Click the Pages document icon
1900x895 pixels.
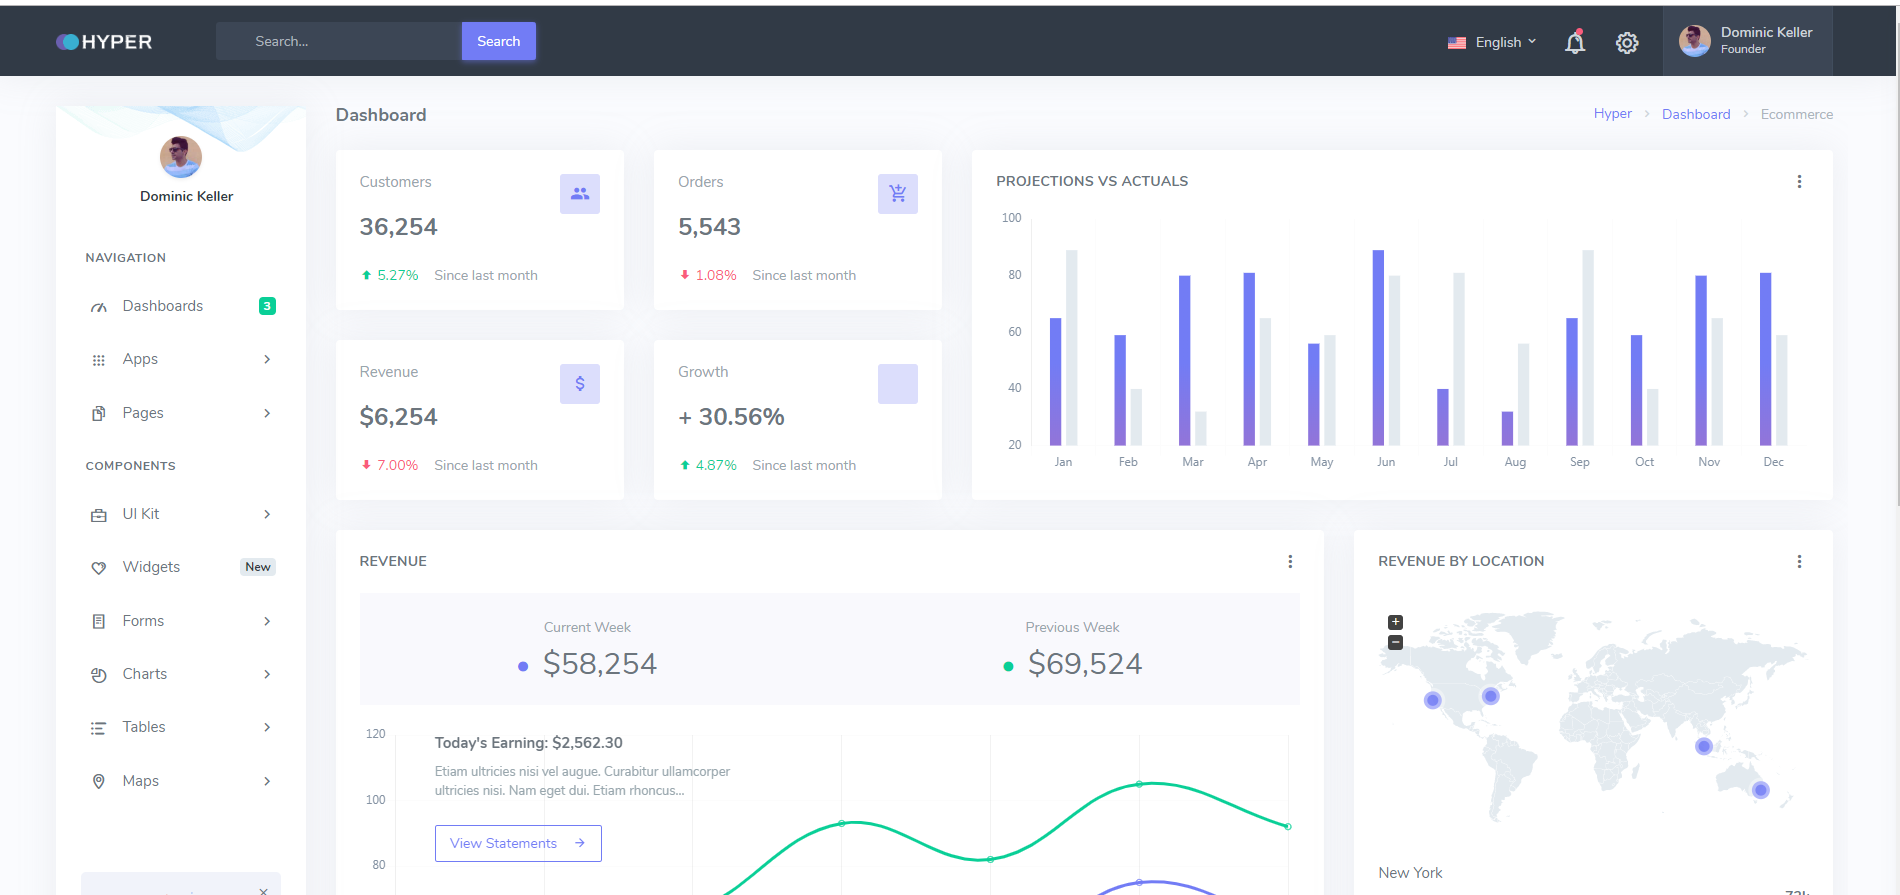99,413
